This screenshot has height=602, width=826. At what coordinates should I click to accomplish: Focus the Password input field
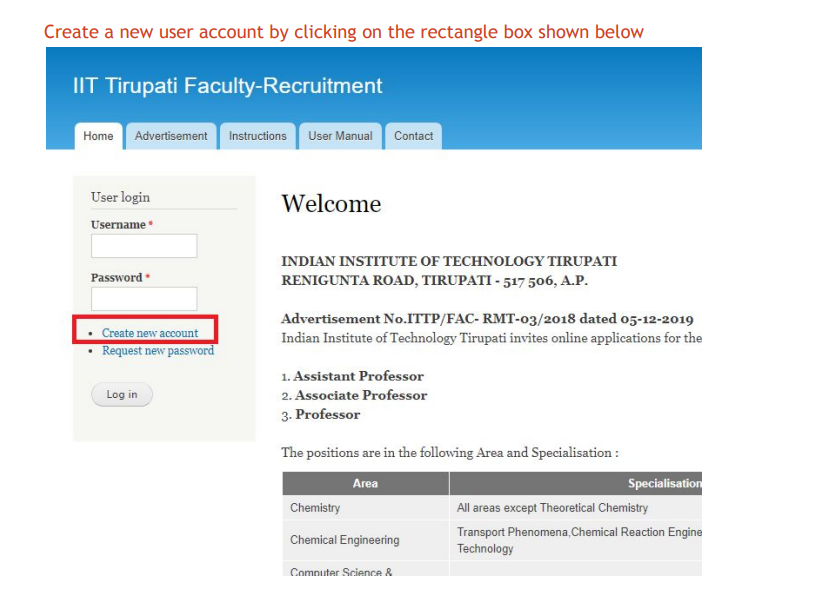144,299
